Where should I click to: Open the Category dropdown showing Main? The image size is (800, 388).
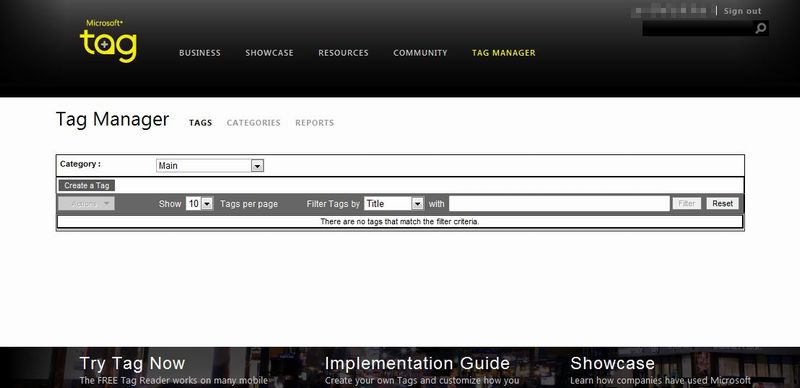pos(210,165)
